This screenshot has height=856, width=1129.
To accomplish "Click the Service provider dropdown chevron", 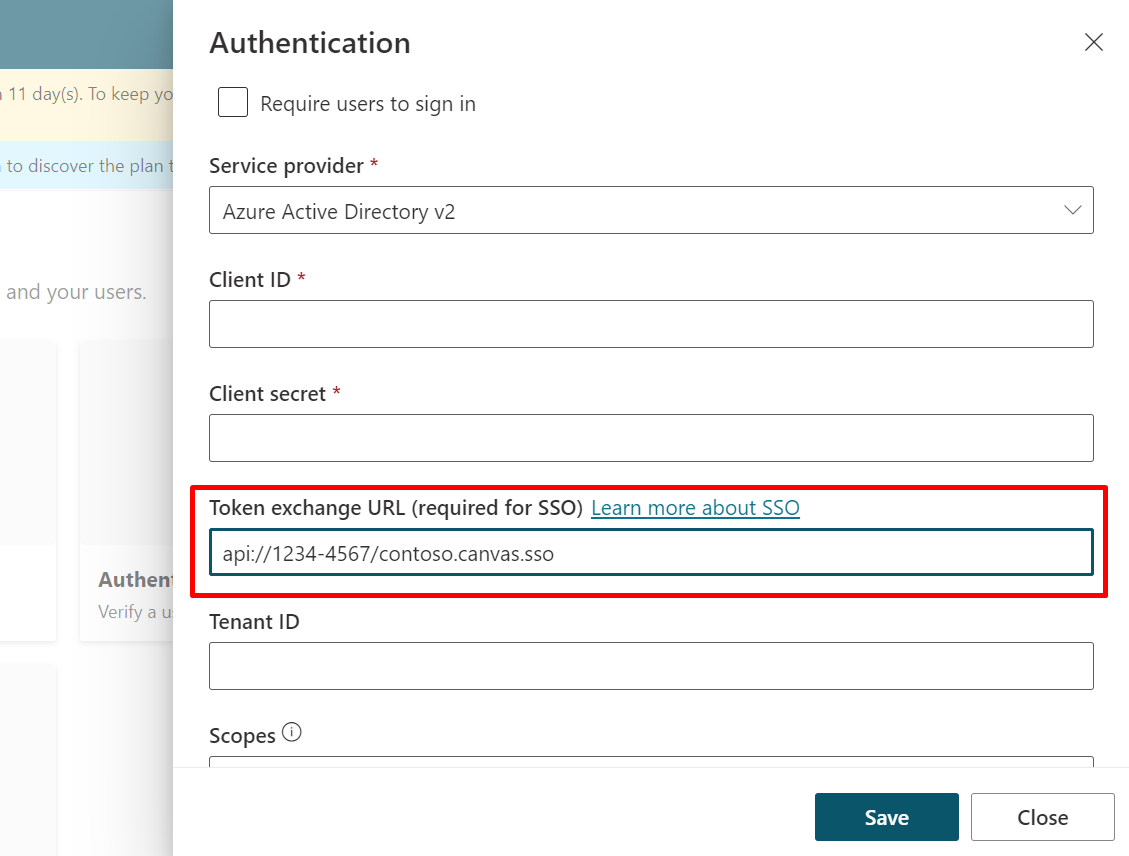I will coord(1072,210).
